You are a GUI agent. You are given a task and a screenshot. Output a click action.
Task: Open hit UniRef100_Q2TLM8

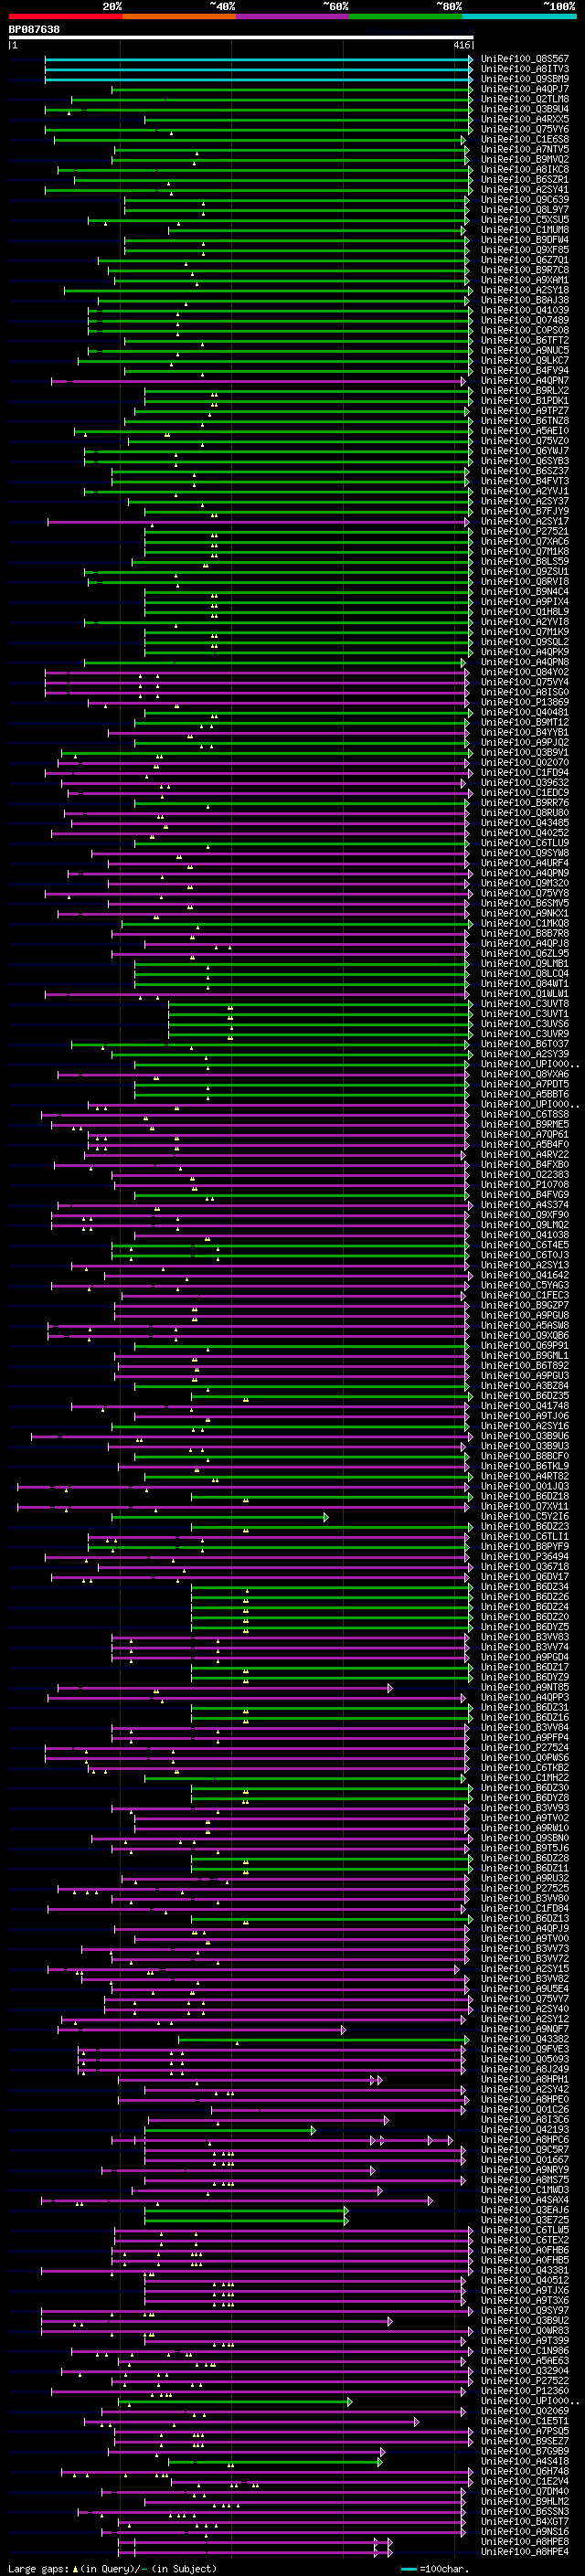pyautogui.click(x=525, y=99)
